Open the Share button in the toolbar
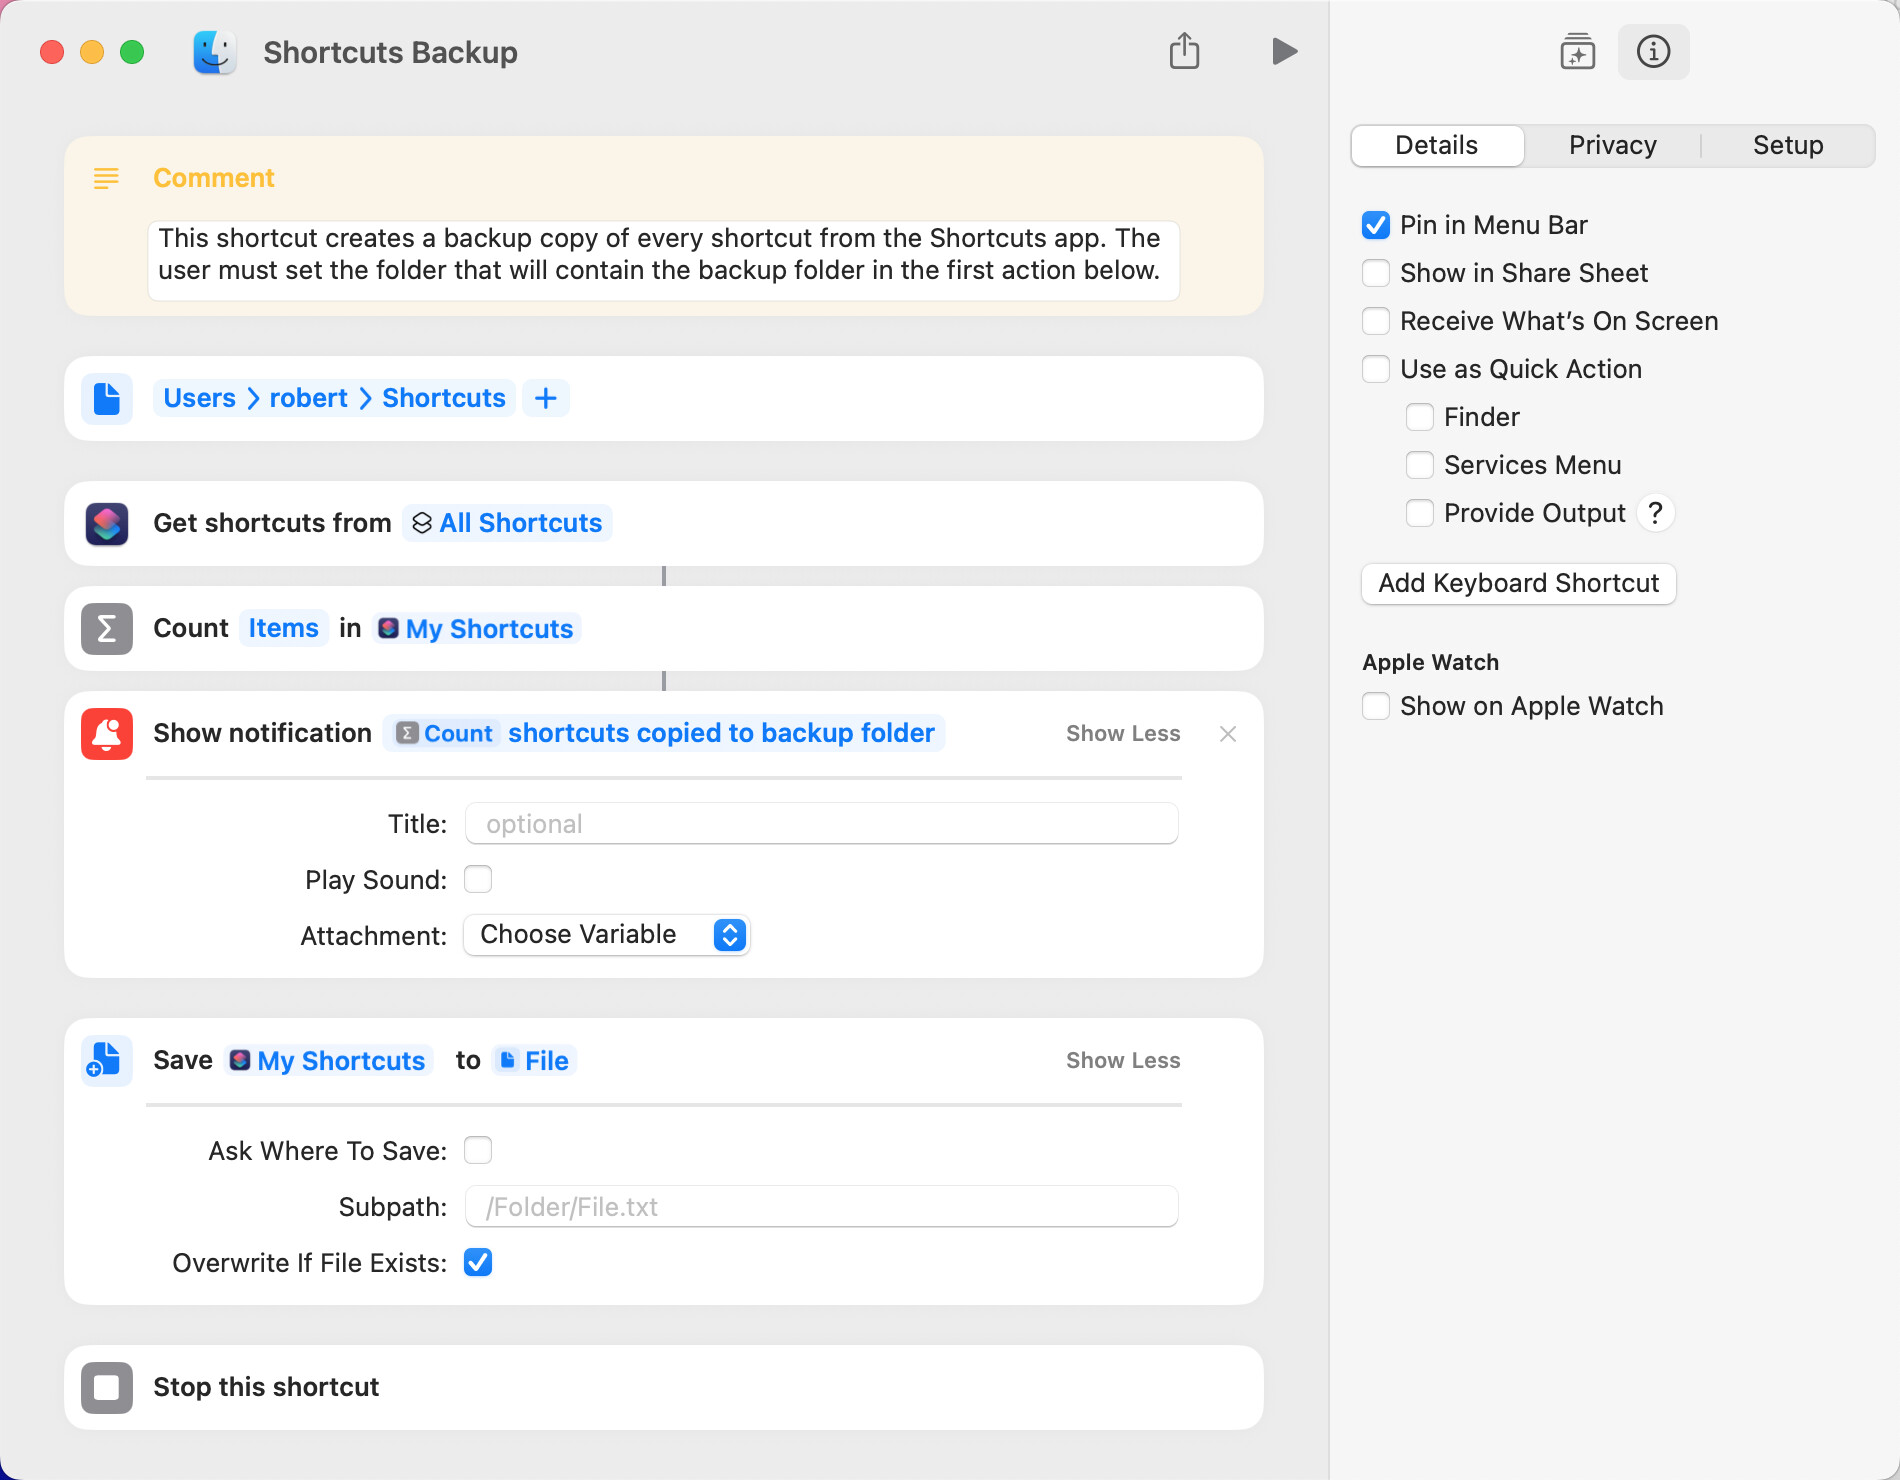Viewport: 1900px width, 1480px height. pos(1184,51)
